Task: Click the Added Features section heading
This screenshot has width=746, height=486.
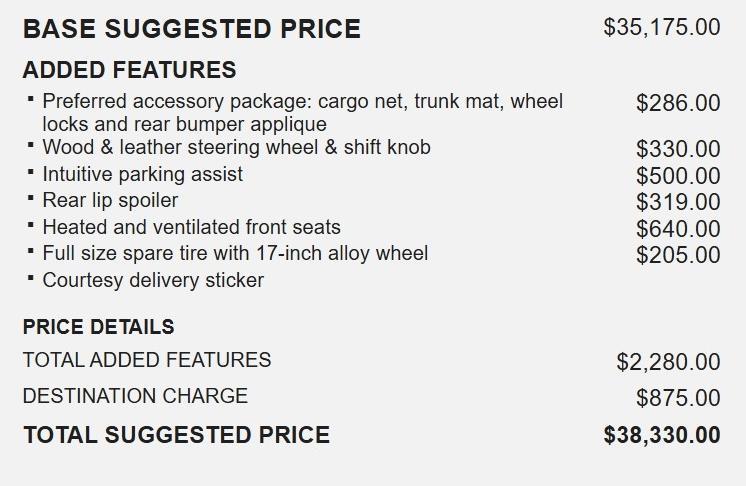Action: [129, 70]
